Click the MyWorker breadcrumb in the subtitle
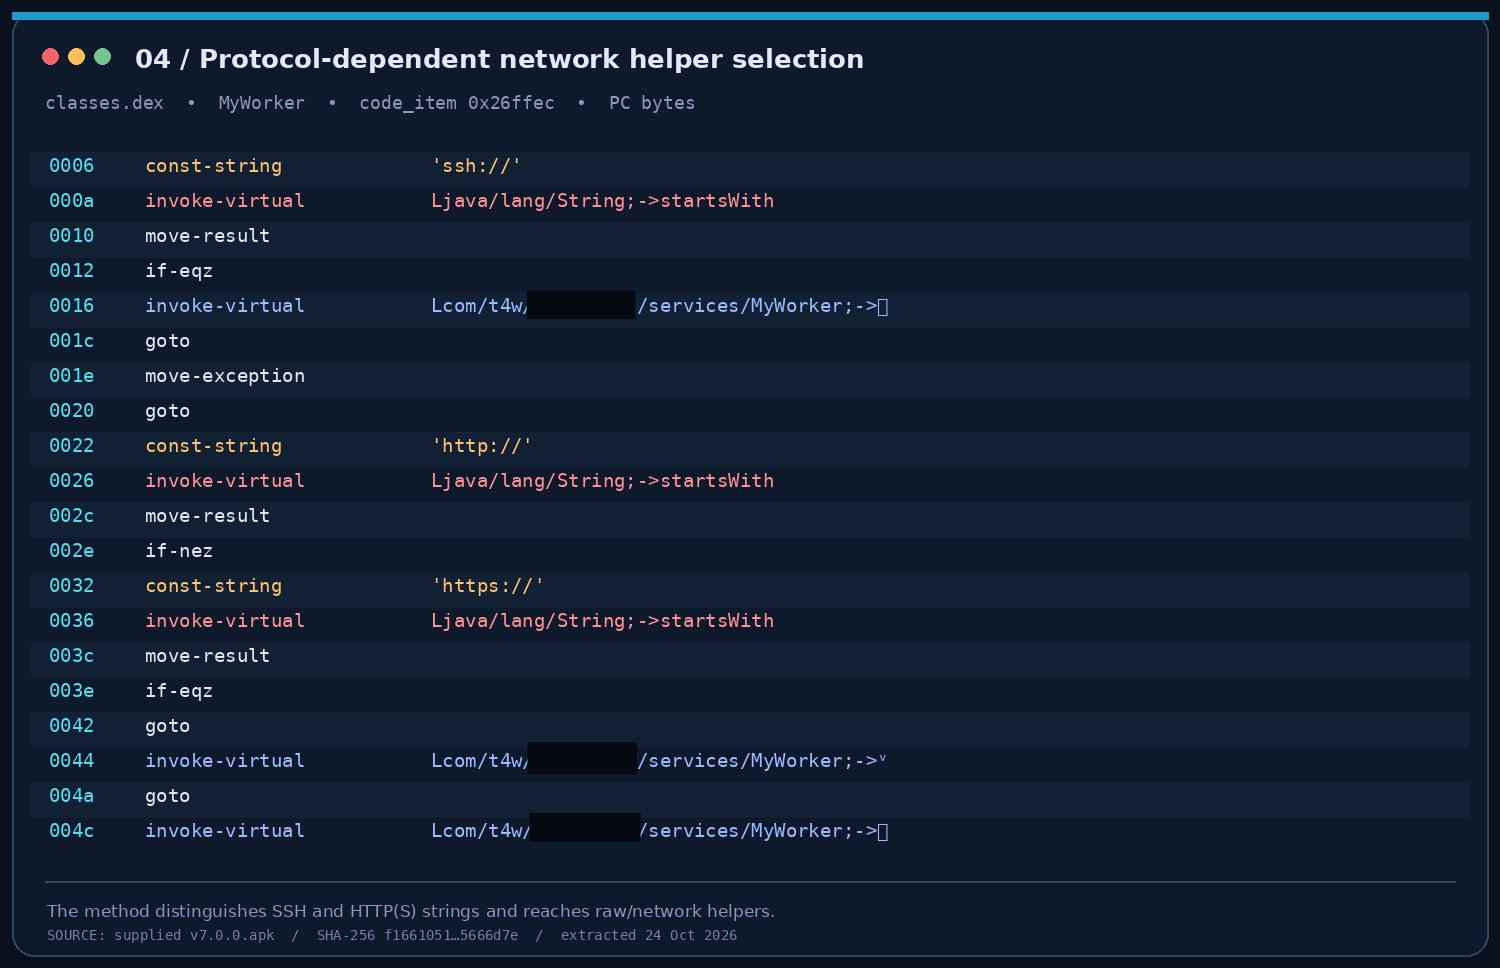Viewport: 1500px width, 968px height. click(x=261, y=103)
